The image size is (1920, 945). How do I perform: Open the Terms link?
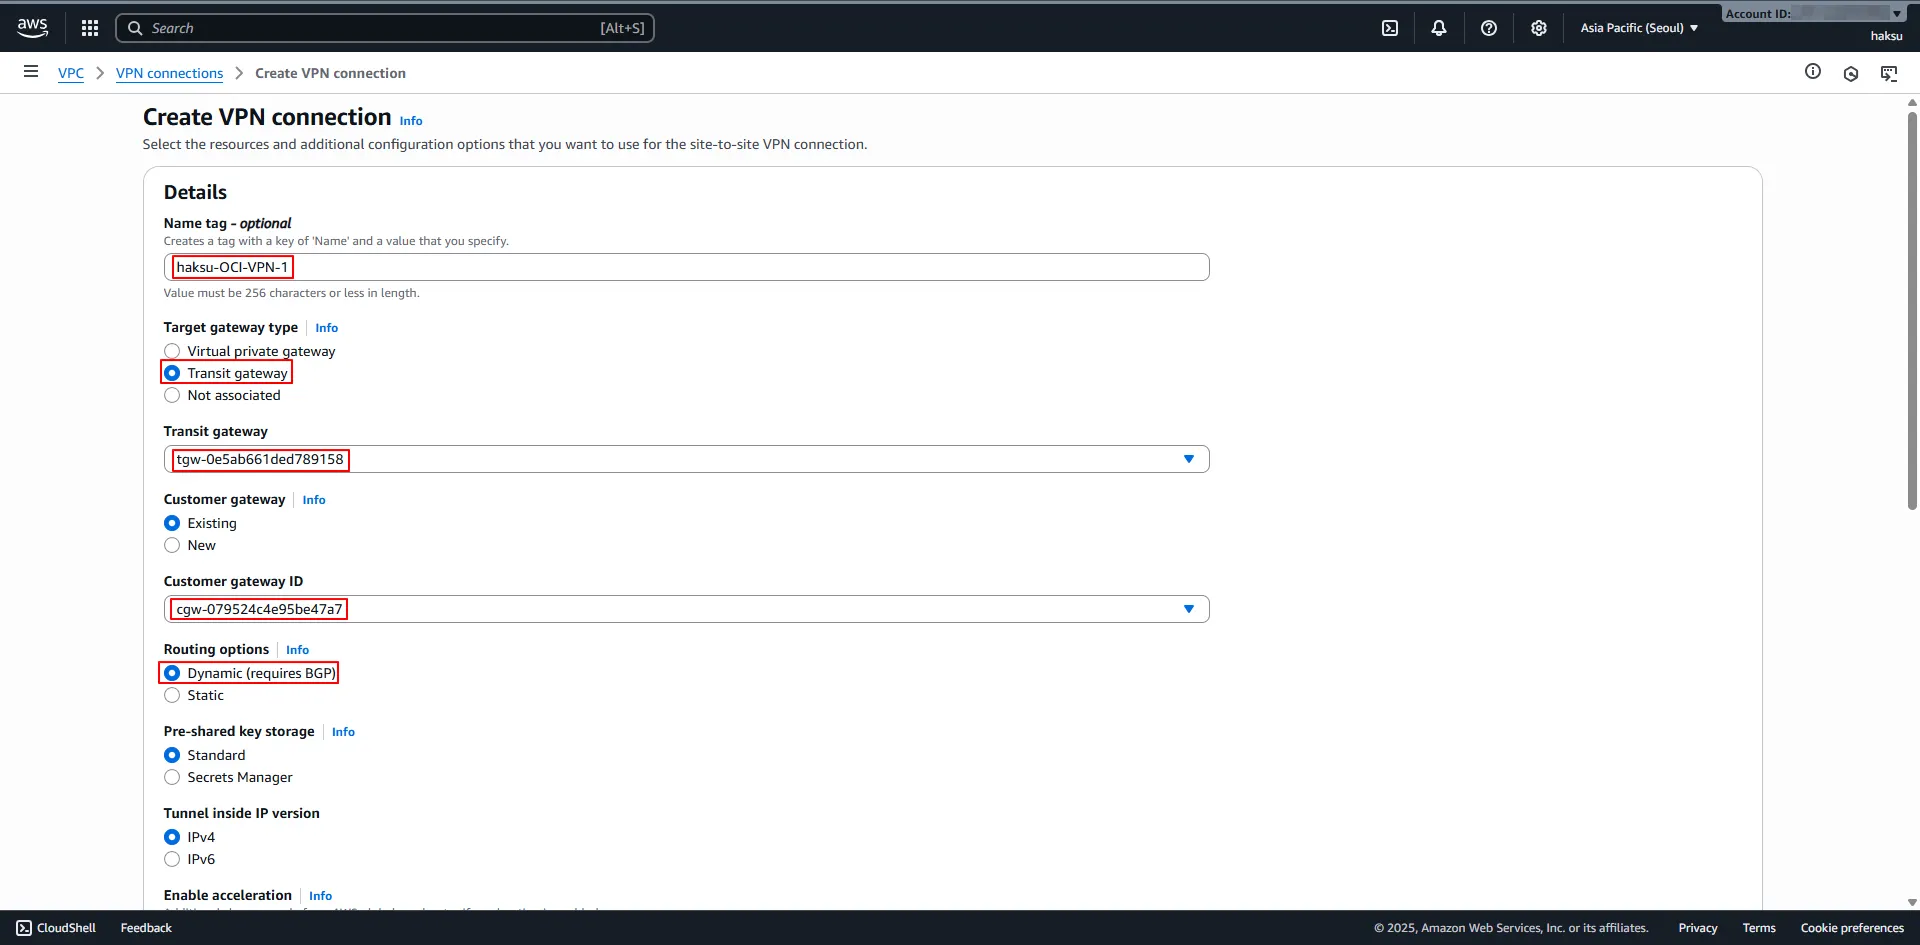(x=1759, y=928)
